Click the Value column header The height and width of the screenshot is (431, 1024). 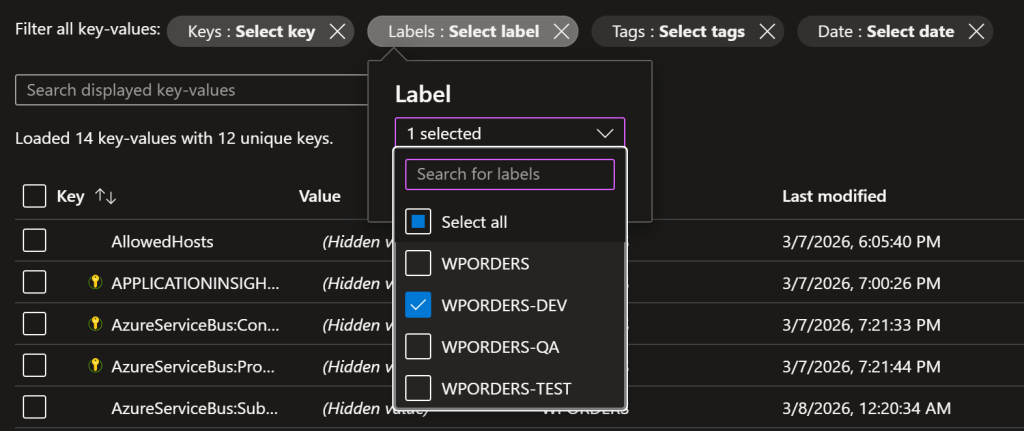click(x=319, y=196)
